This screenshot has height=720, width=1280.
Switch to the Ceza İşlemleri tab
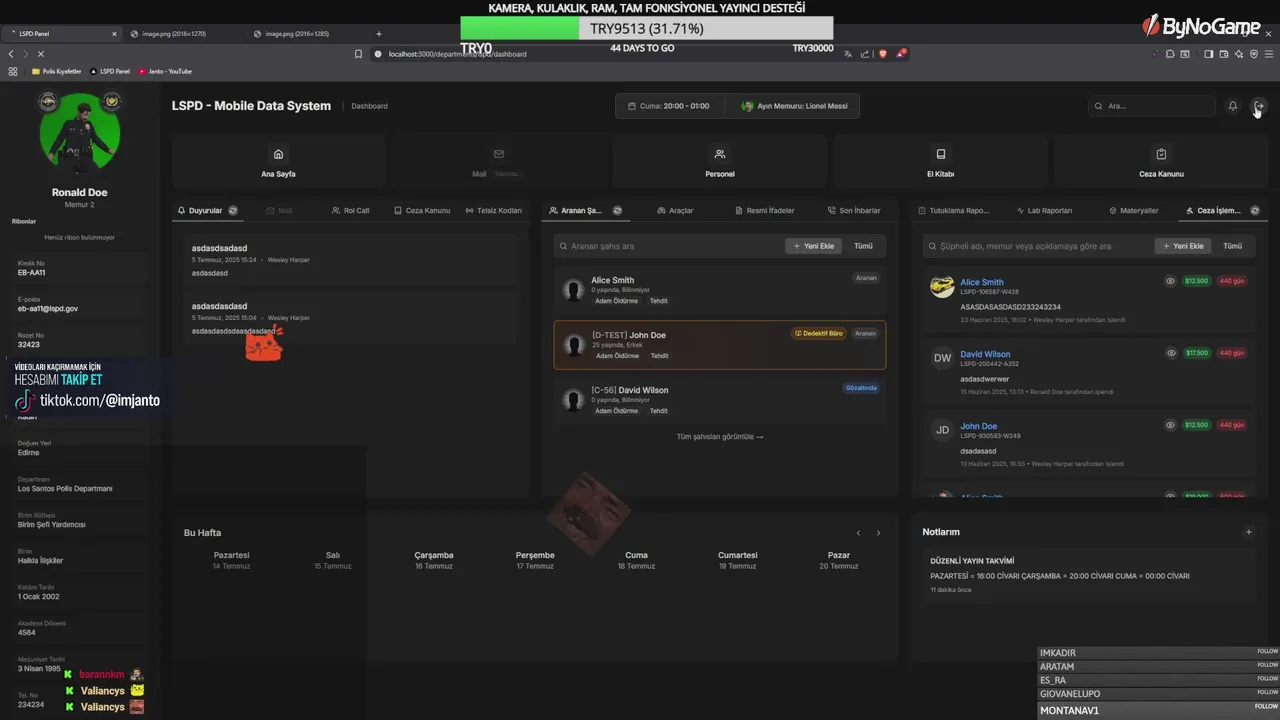tap(1213, 211)
